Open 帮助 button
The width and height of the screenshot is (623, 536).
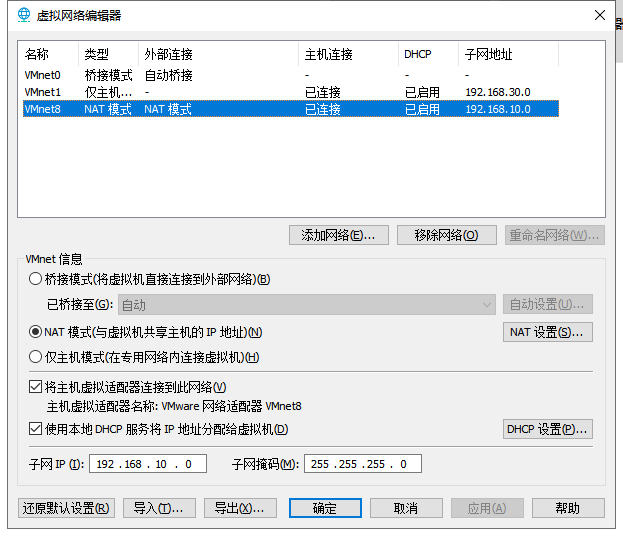point(568,508)
